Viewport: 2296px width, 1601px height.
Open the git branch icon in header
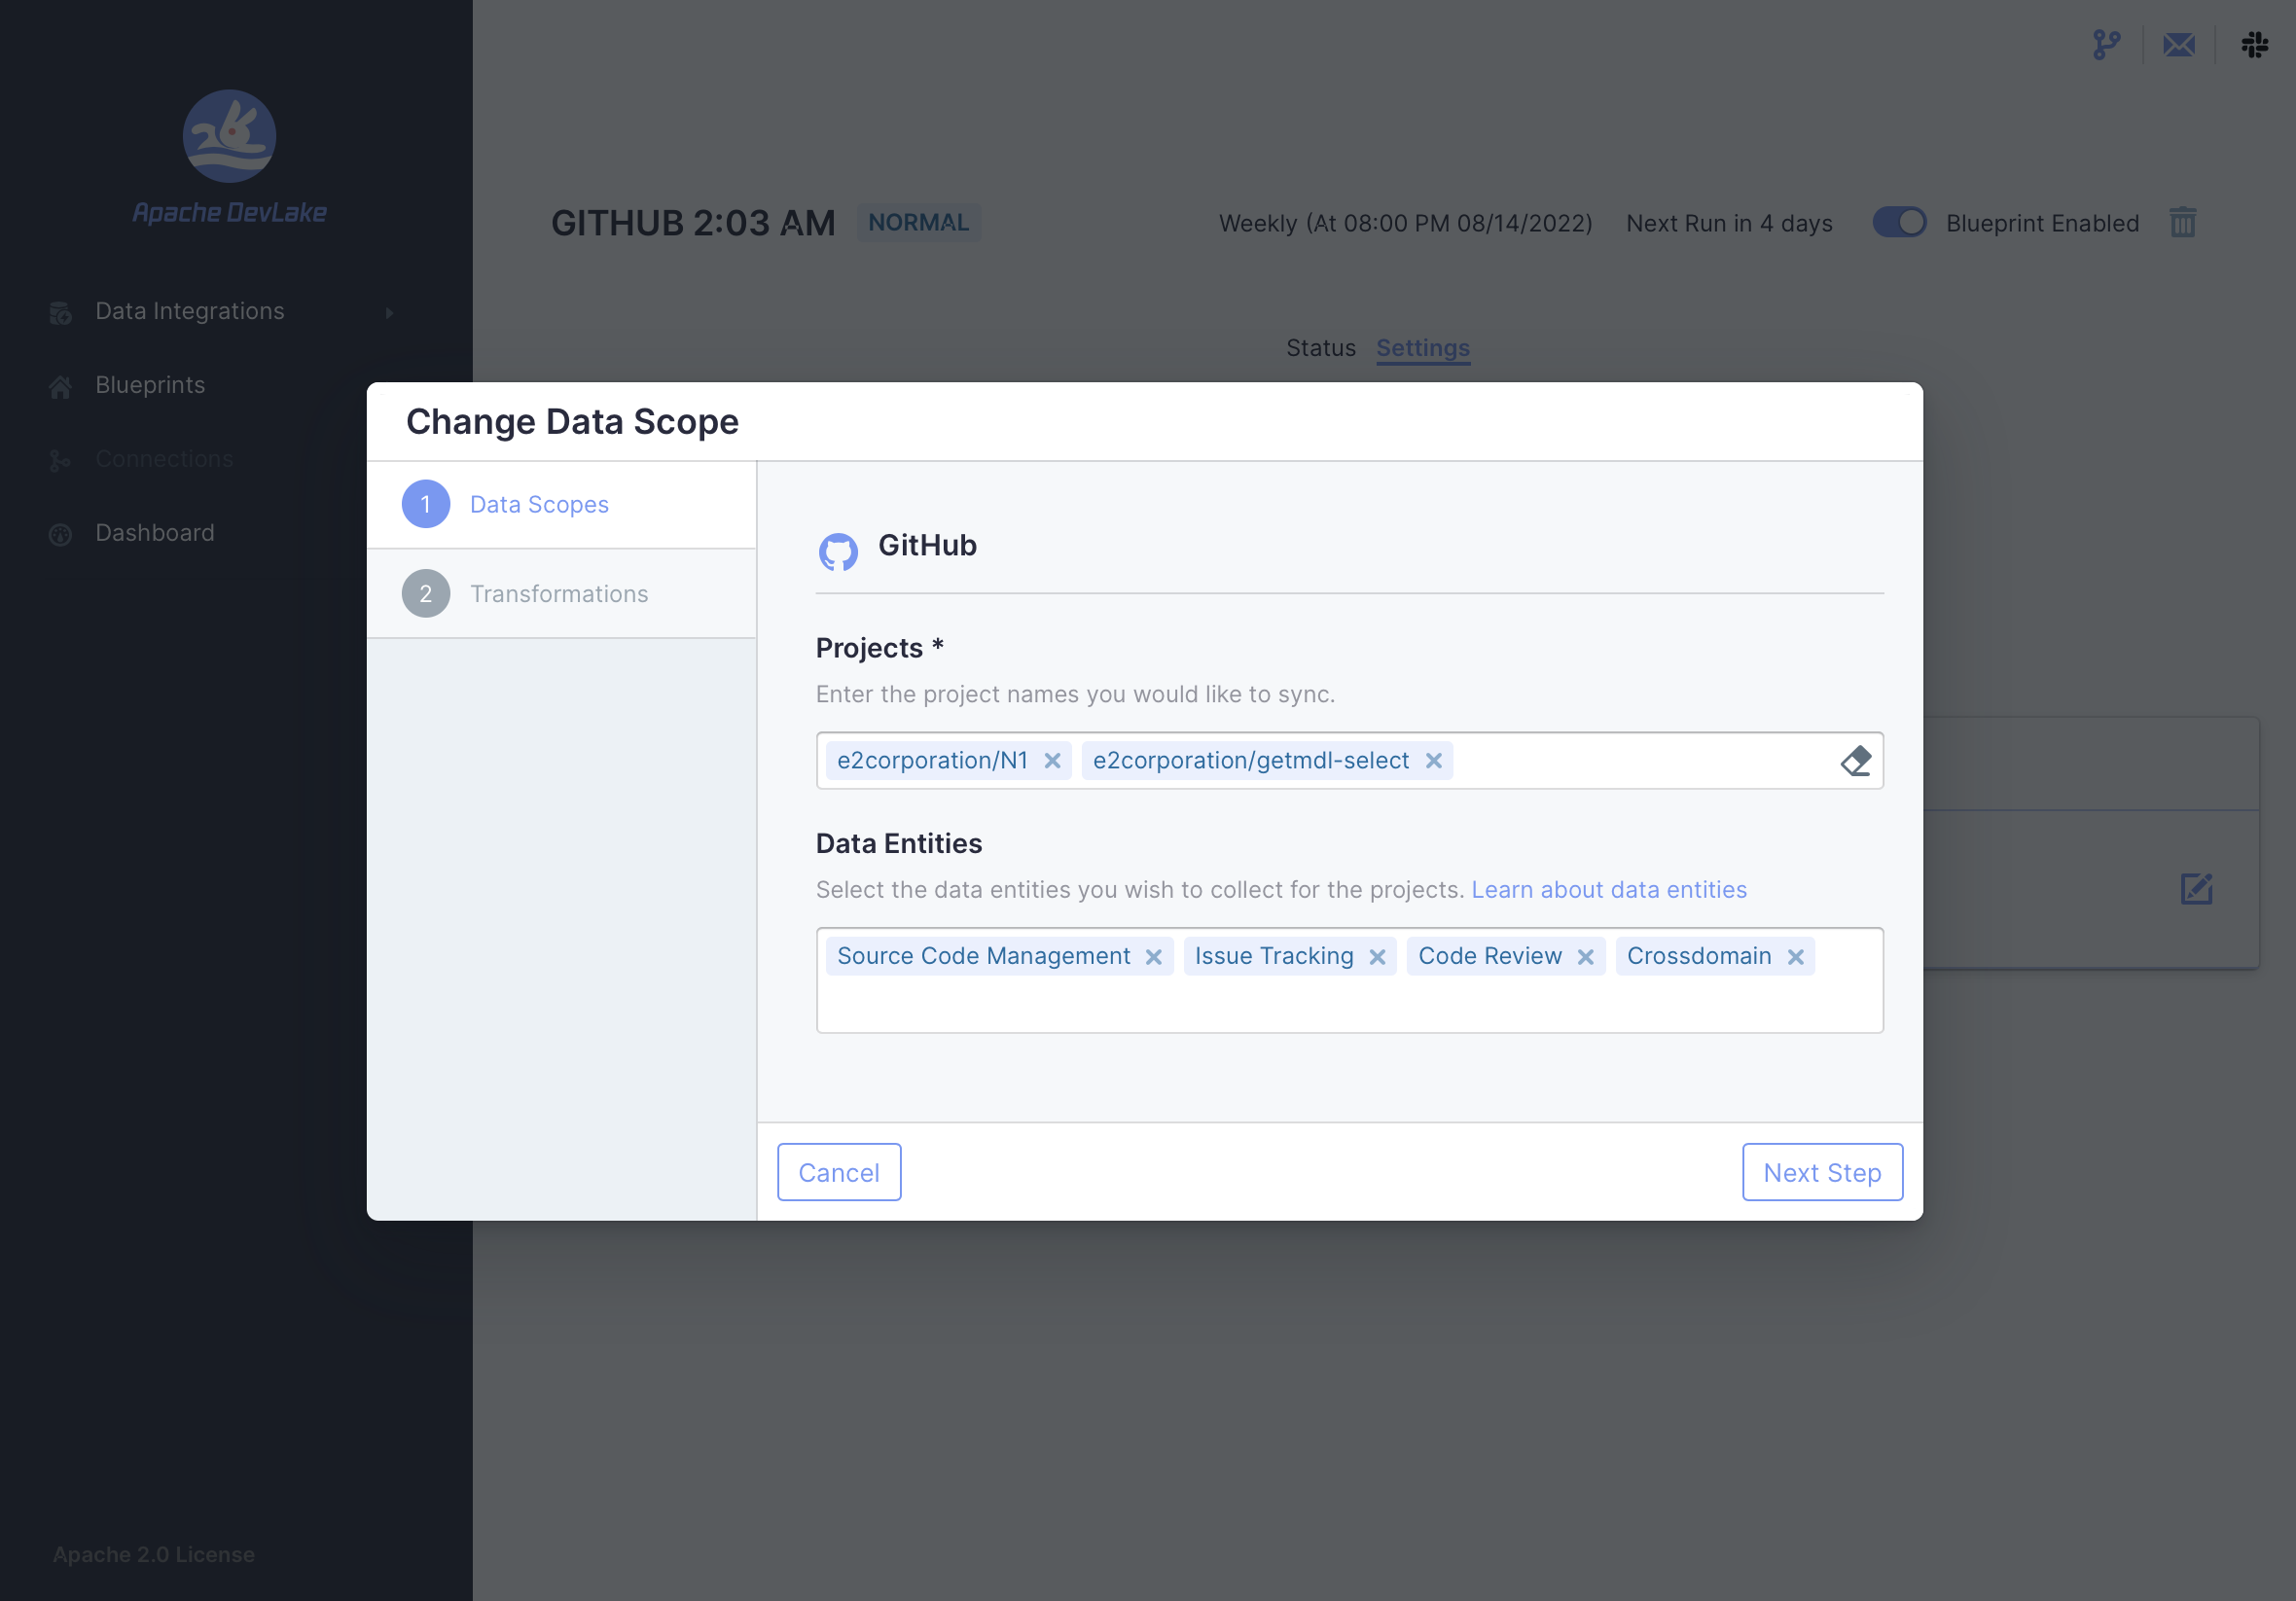2106,45
